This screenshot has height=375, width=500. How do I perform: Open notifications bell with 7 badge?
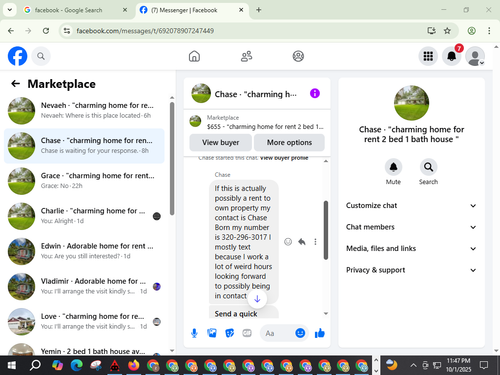452,56
